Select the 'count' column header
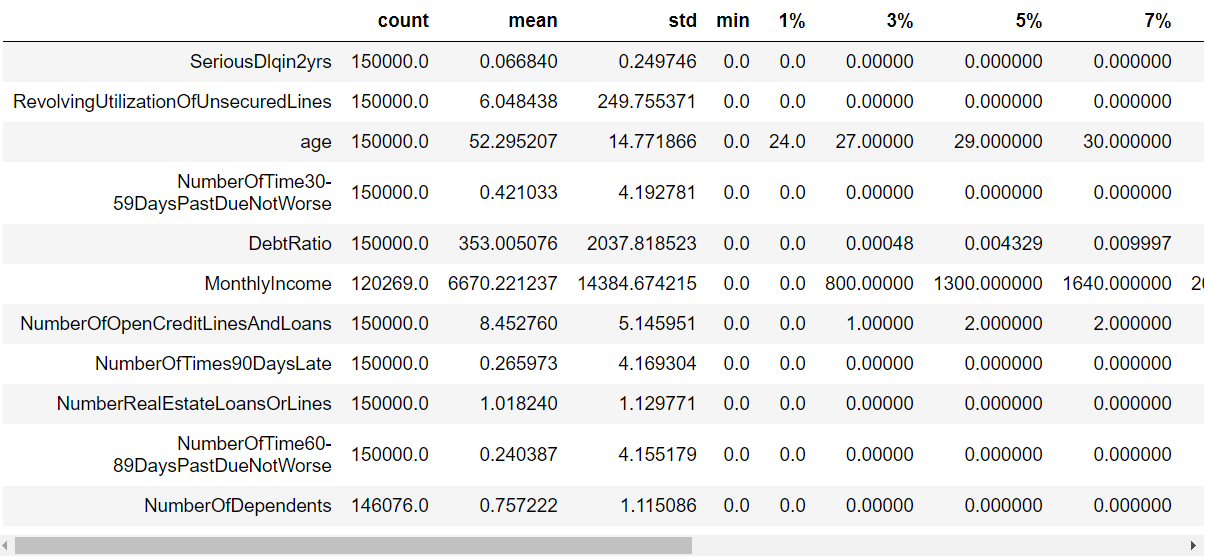The width and height of the screenshot is (1205, 560). point(403,20)
